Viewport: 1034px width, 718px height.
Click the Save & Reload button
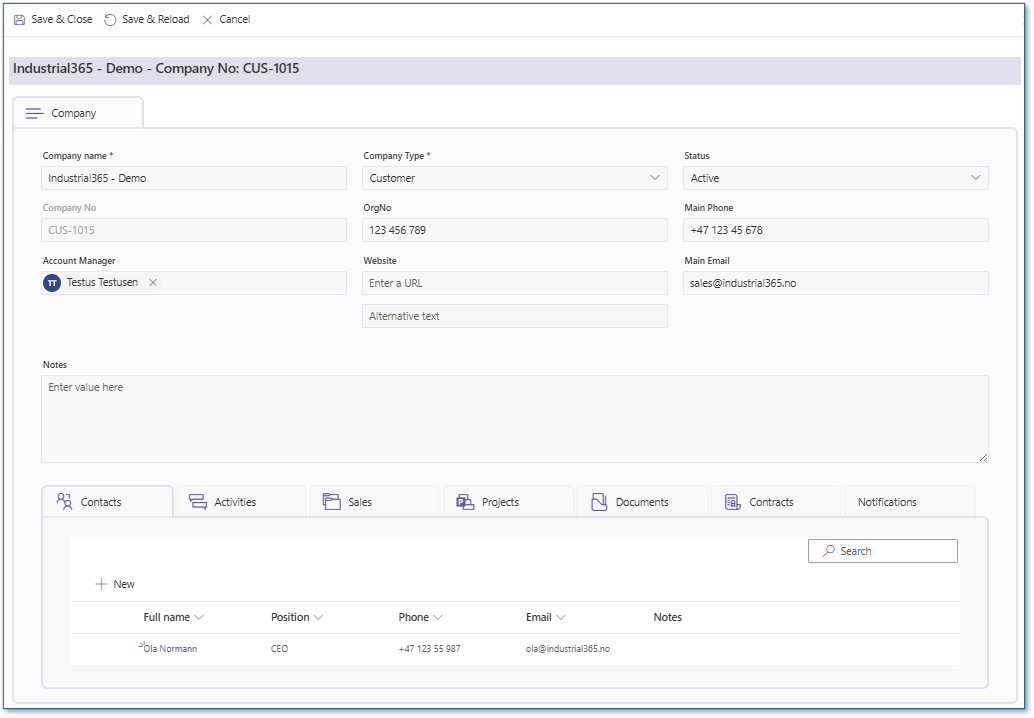coord(147,20)
